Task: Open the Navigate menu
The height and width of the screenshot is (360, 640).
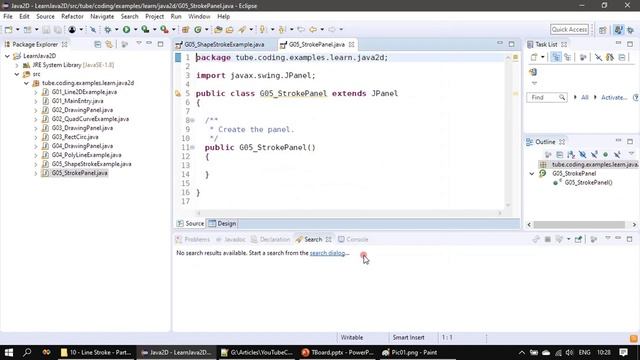Action: [102, 16]
